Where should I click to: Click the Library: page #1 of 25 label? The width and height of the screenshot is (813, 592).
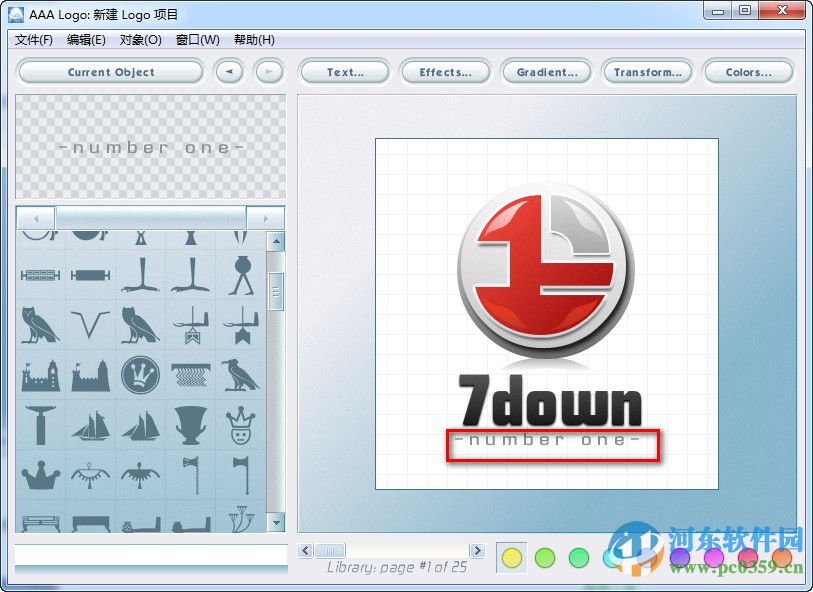pos(397,568)
